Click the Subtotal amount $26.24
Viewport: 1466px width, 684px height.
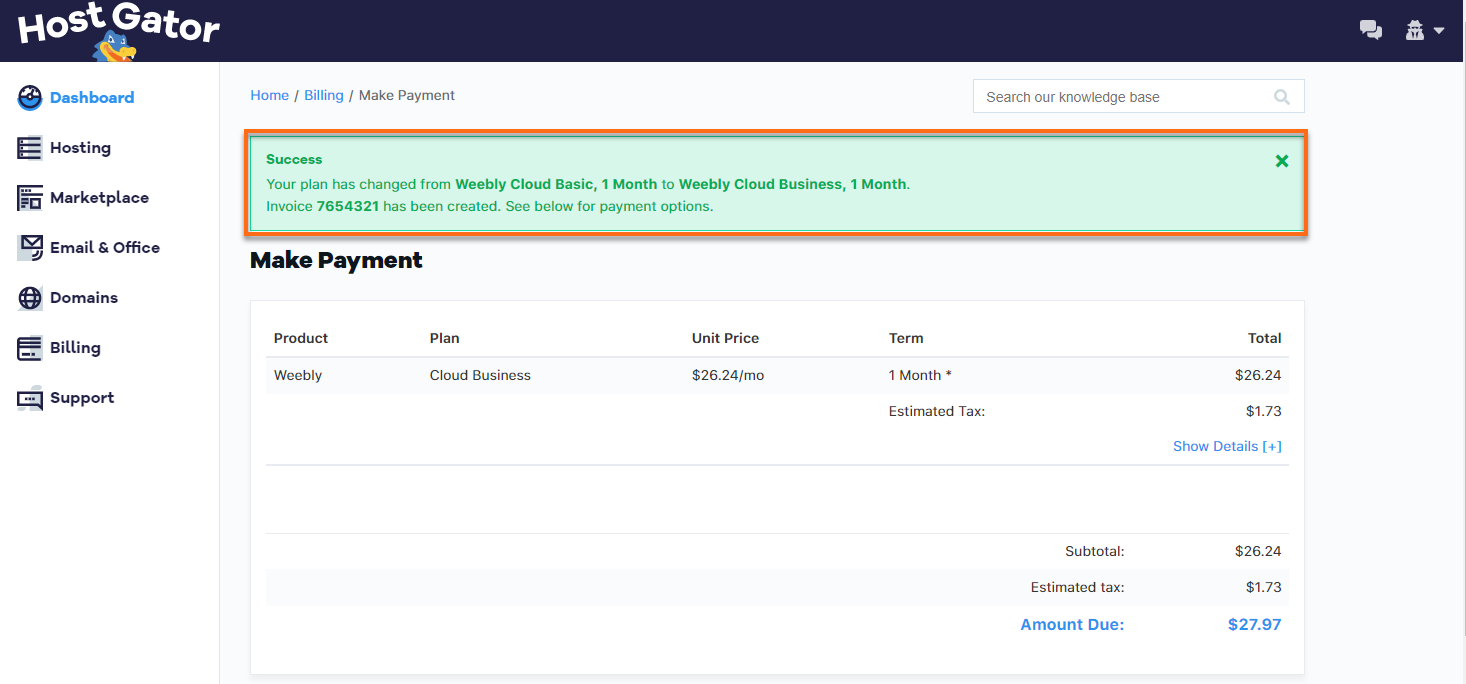[1258, 551]
